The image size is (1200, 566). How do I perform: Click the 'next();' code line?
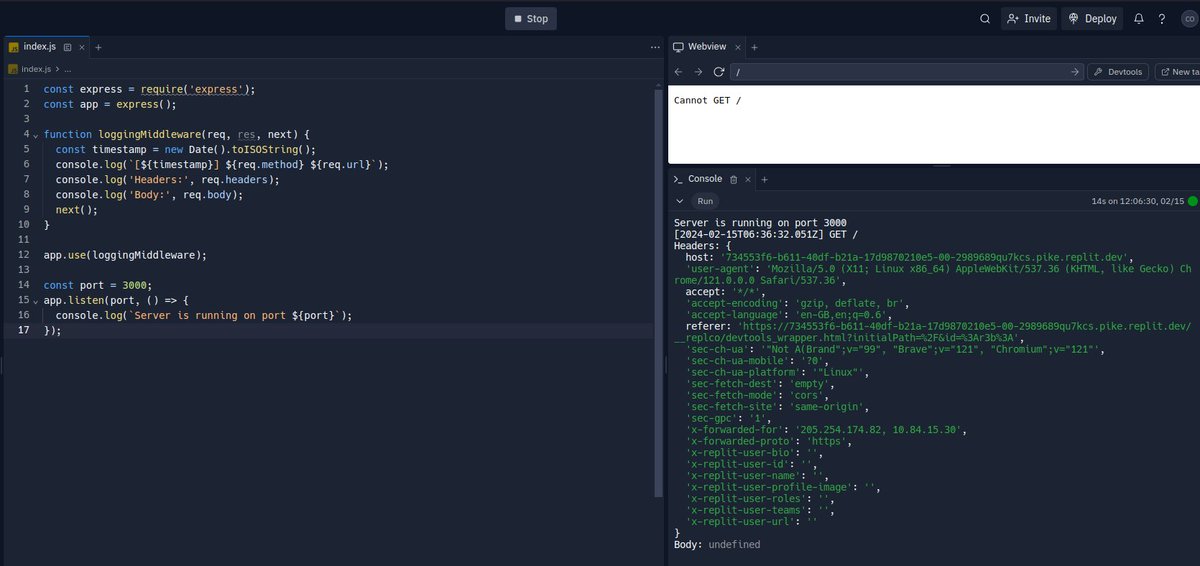[x=77, y=210]
